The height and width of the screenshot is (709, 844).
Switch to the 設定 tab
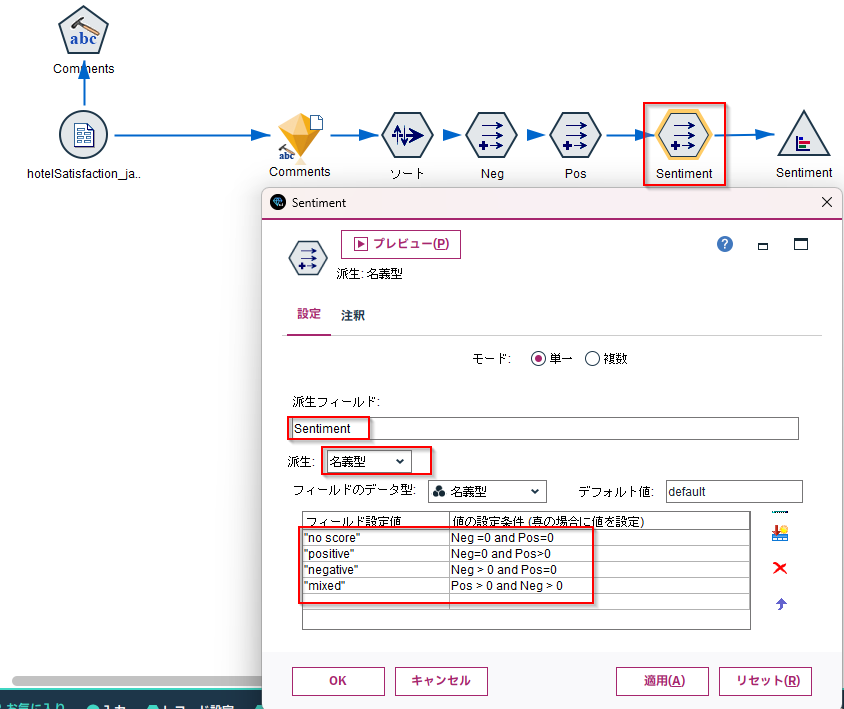tap(308, 314)
